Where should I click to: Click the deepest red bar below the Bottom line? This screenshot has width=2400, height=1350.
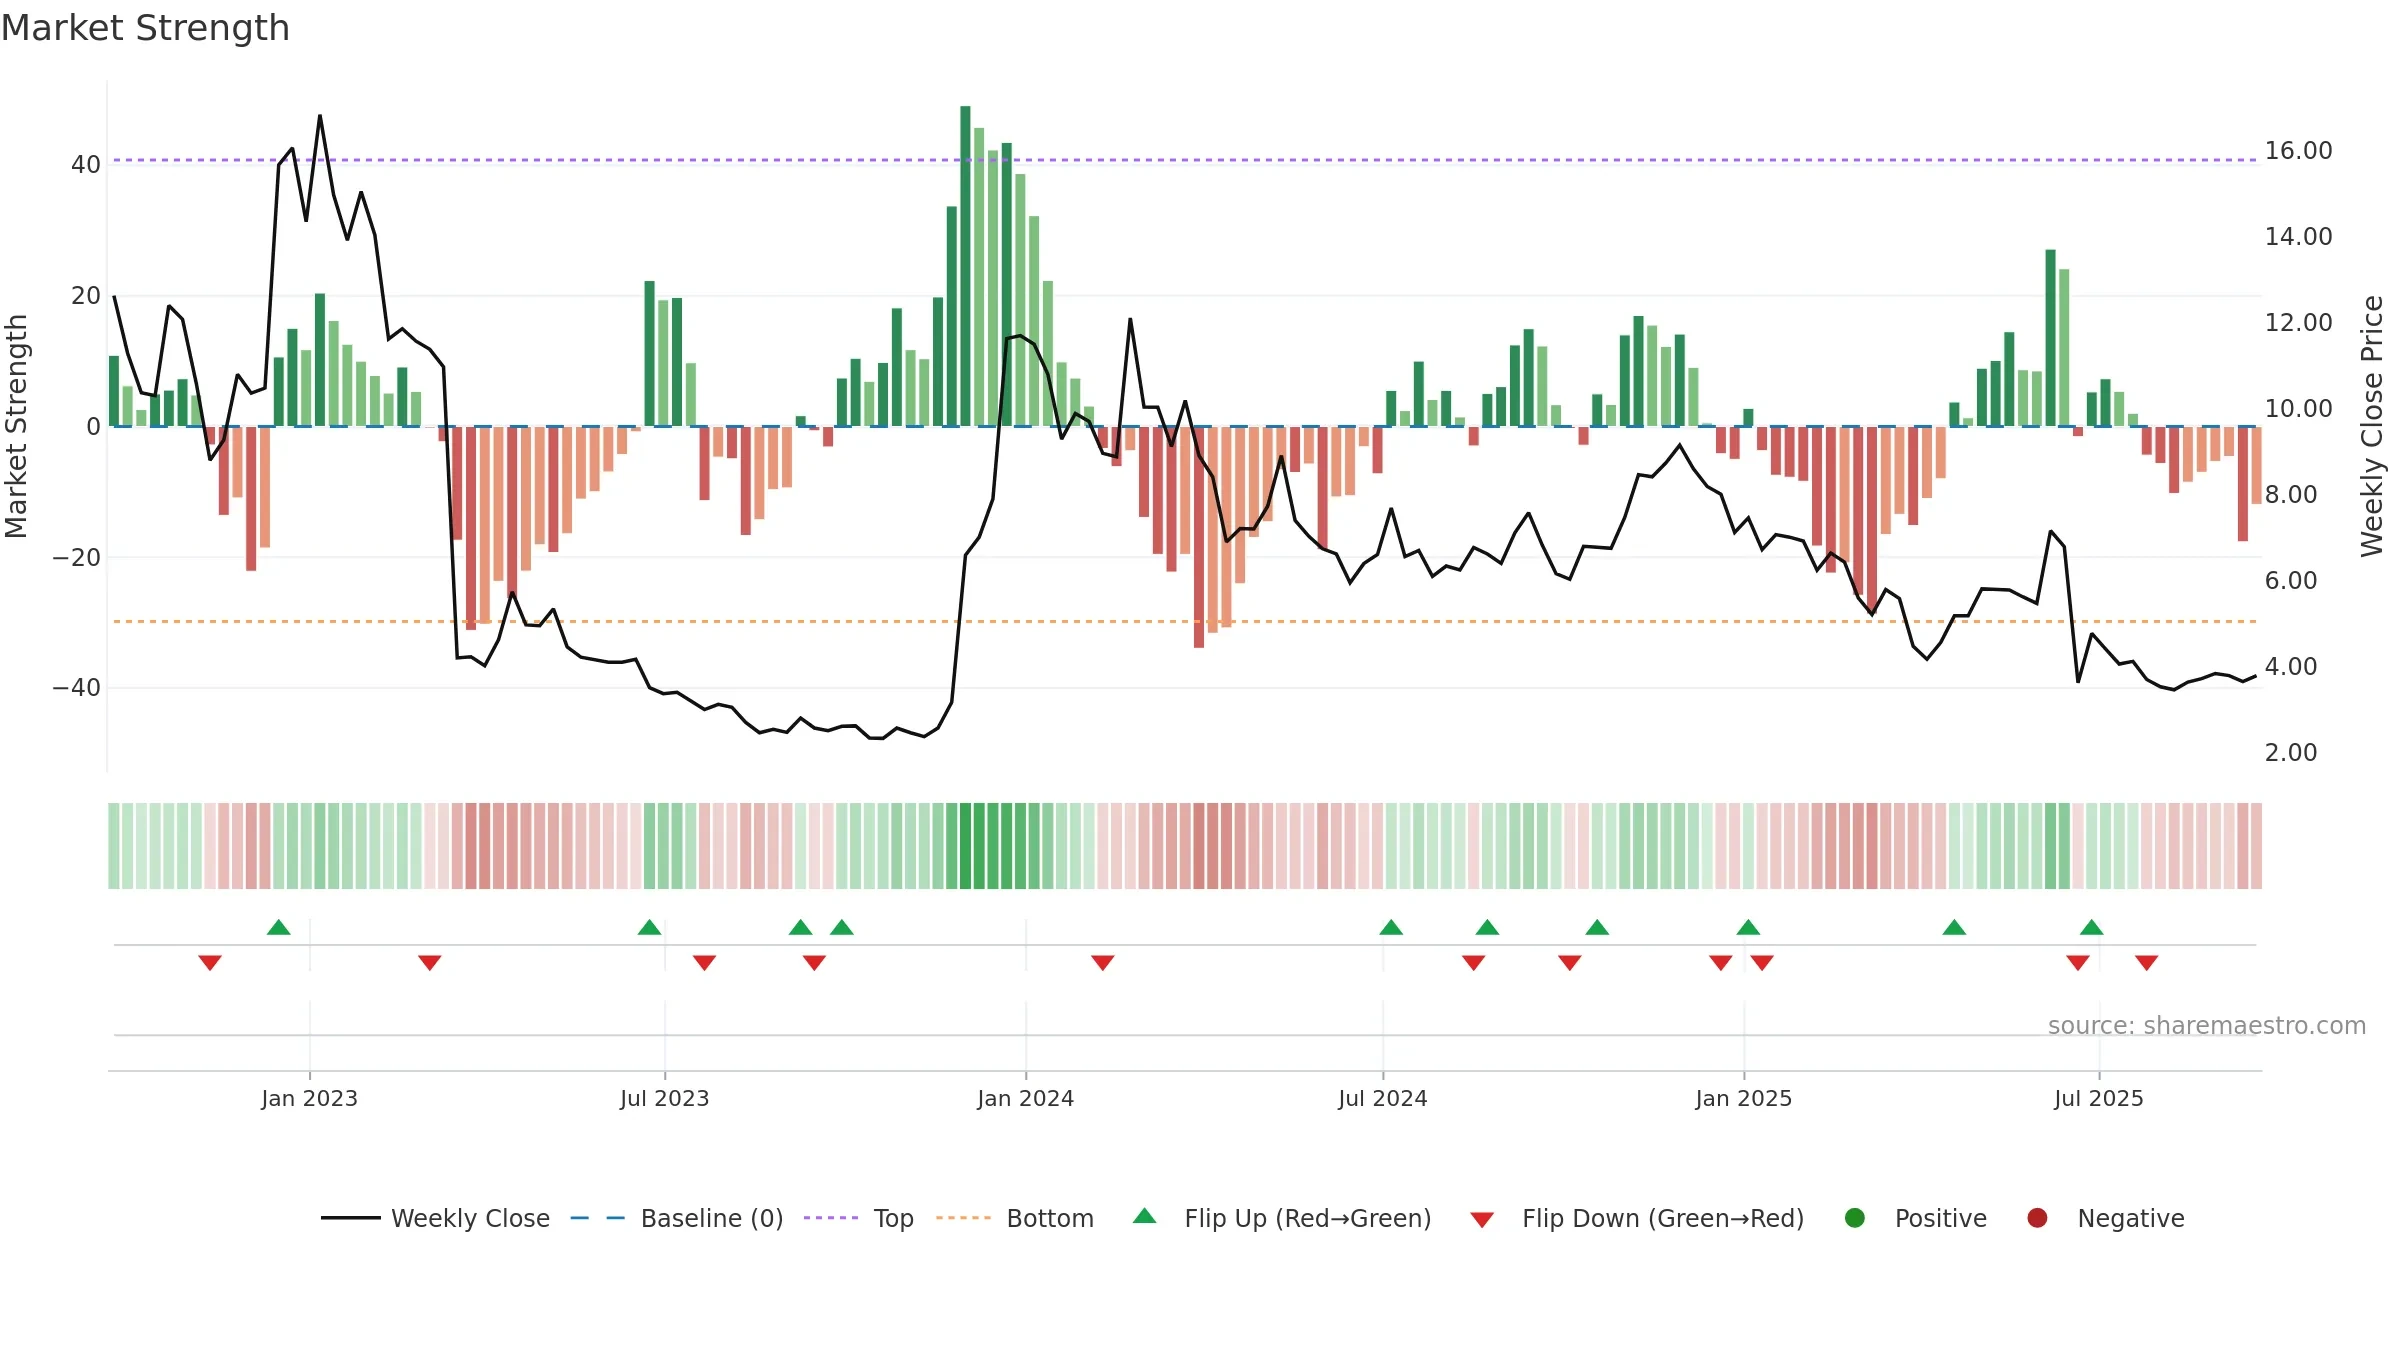tap(1199, 537)
